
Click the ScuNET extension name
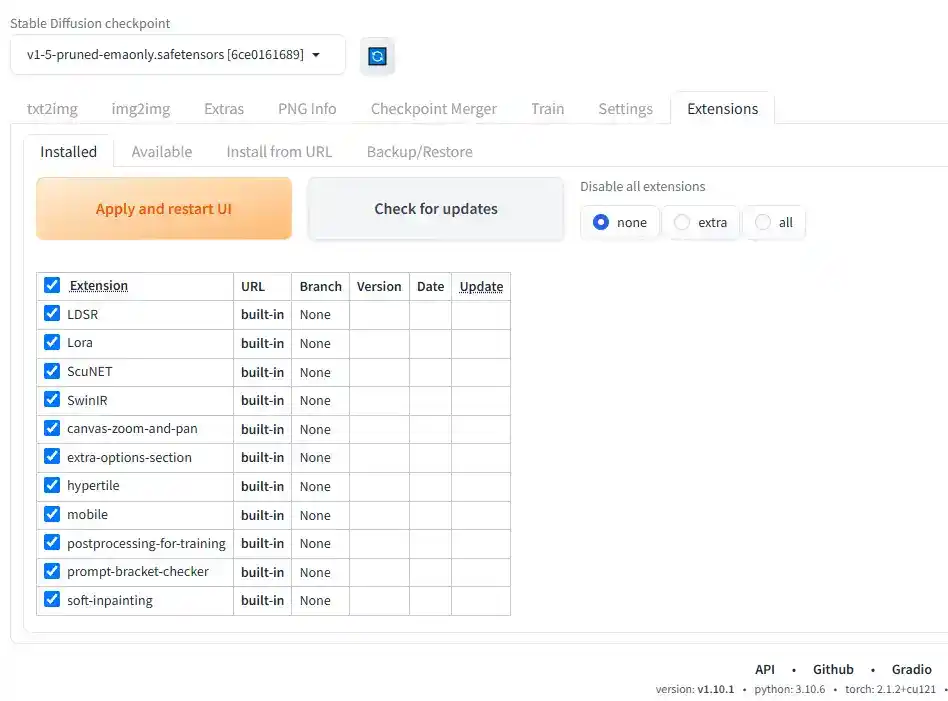89,371
